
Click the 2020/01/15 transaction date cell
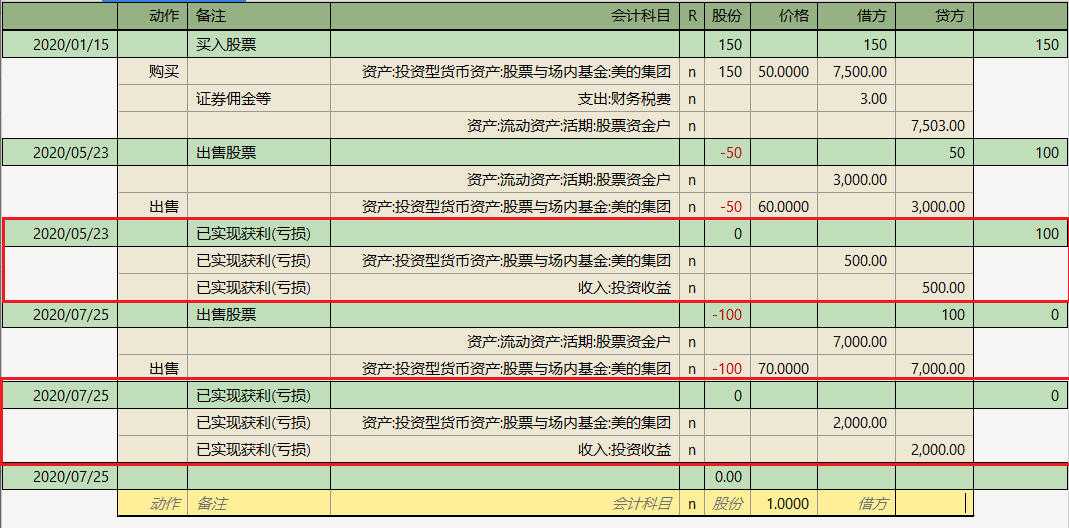(72, 45)
